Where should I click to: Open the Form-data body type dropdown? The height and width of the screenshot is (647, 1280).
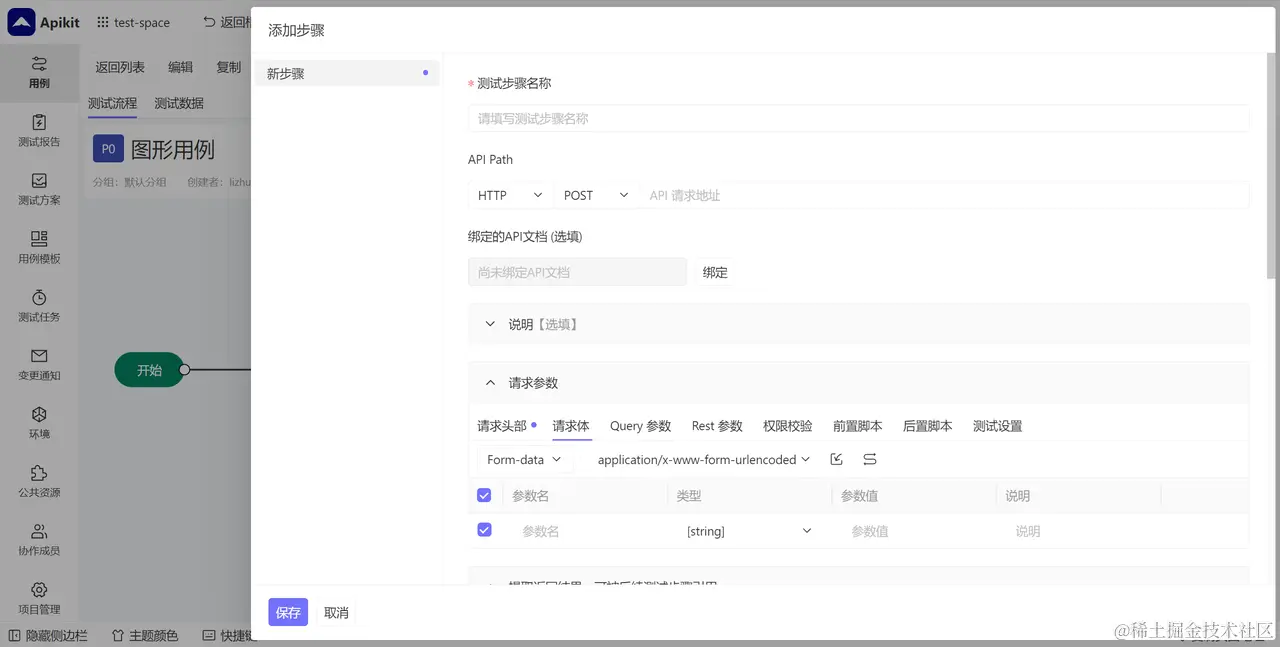click(525, 460)
